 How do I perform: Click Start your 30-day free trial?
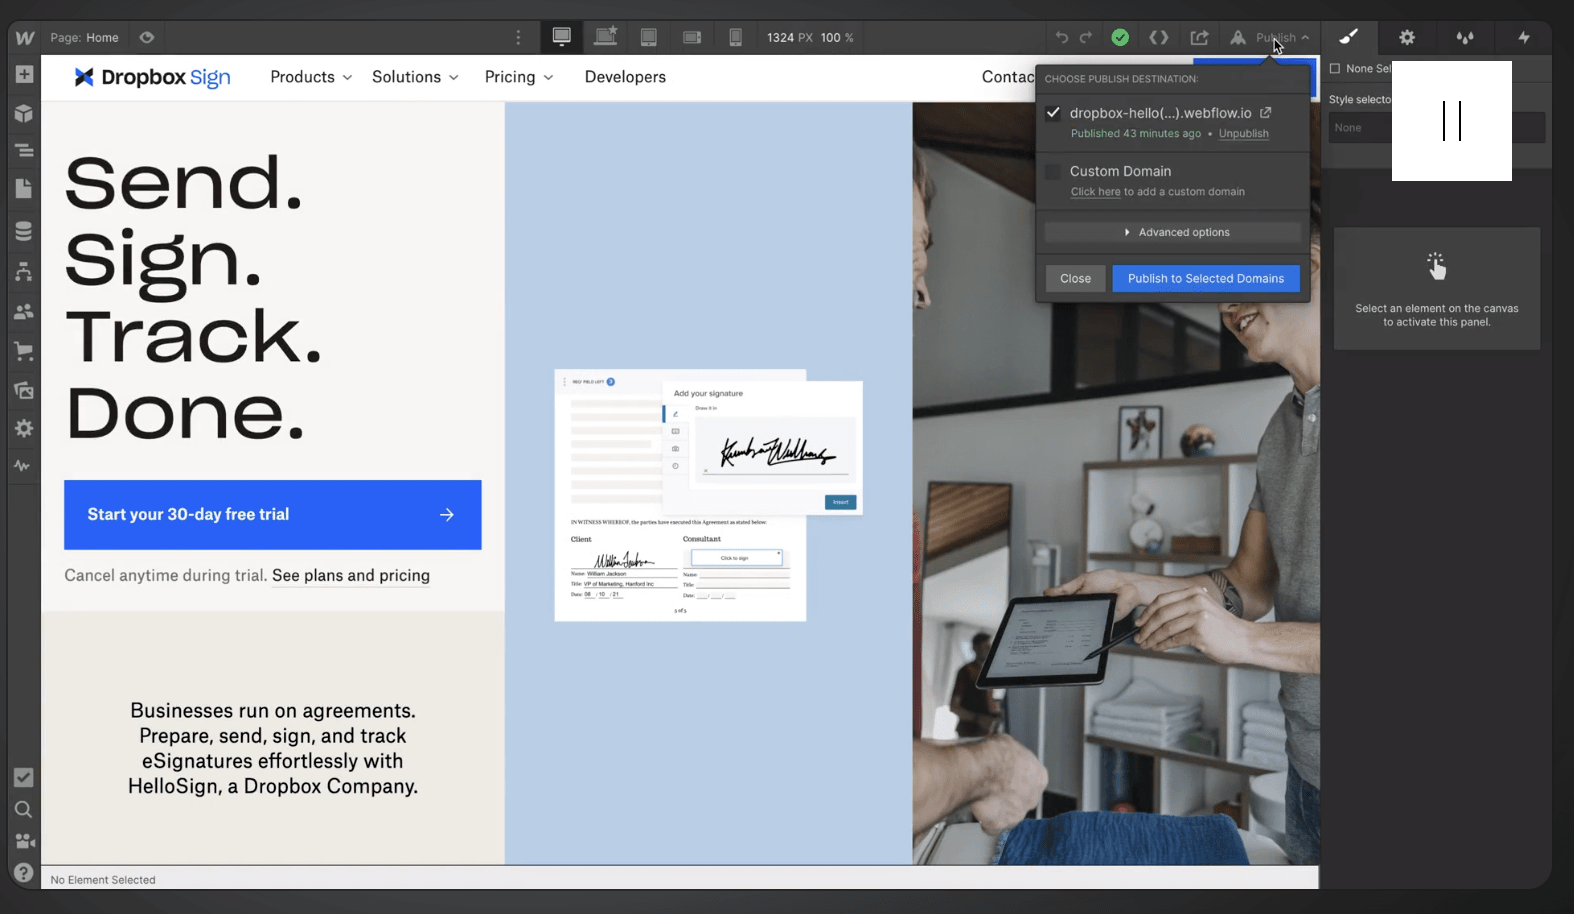[x=272, y=514]
